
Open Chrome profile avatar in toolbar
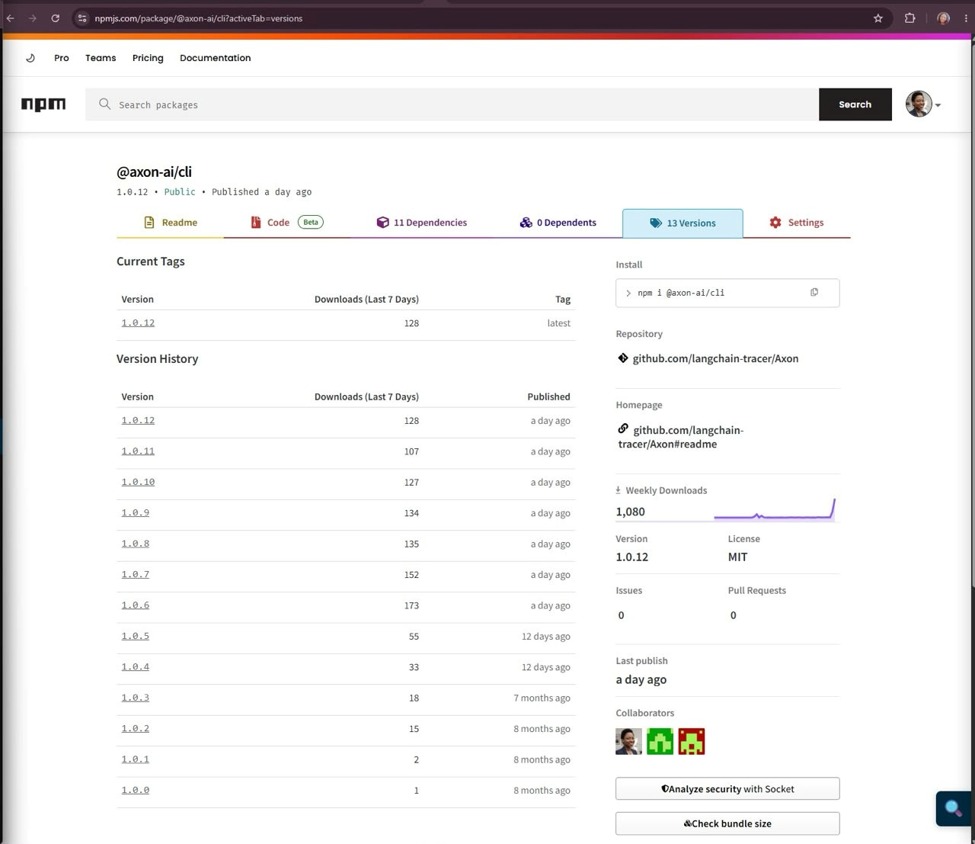point(943,18)
